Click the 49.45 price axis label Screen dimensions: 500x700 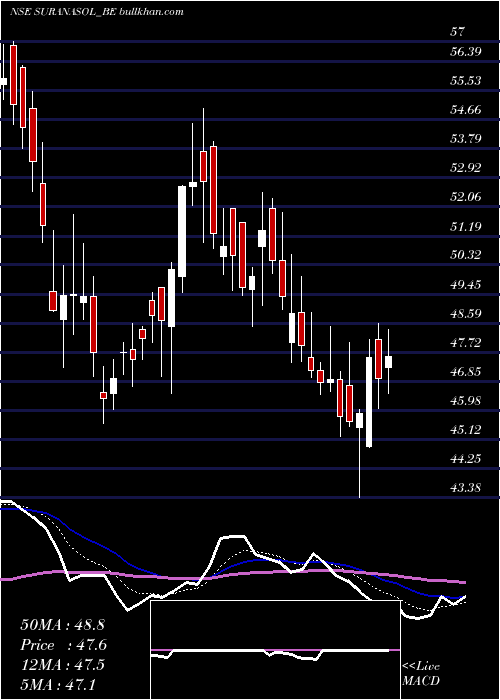pyautogui.click(x=466, y=284)
